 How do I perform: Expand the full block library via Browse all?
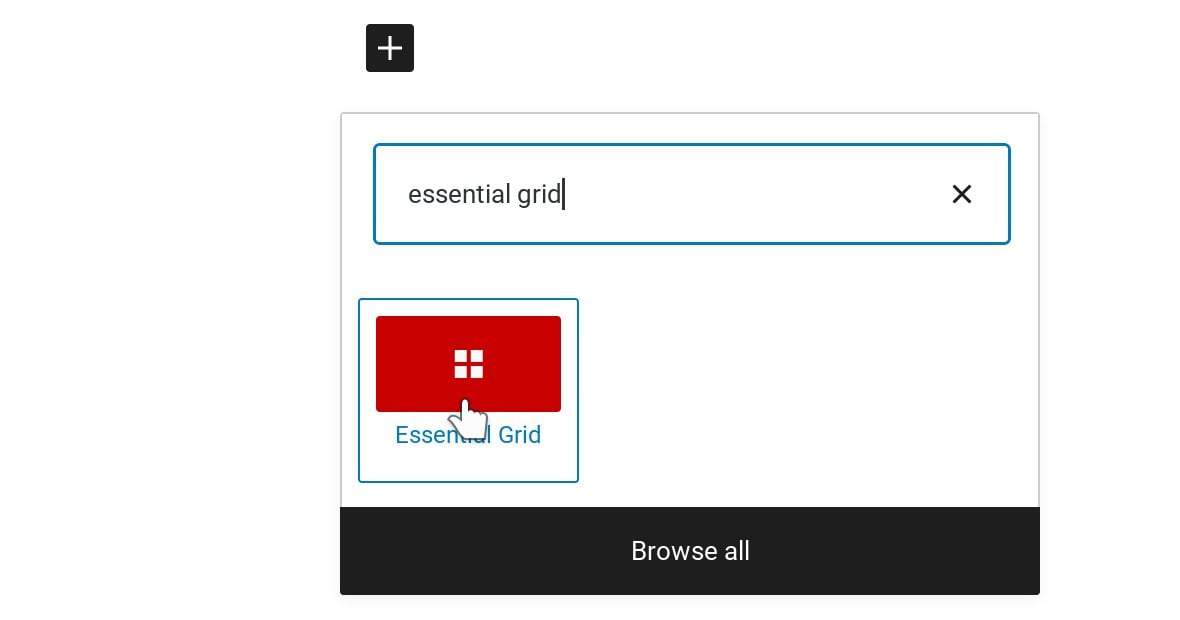coord(690,551)
